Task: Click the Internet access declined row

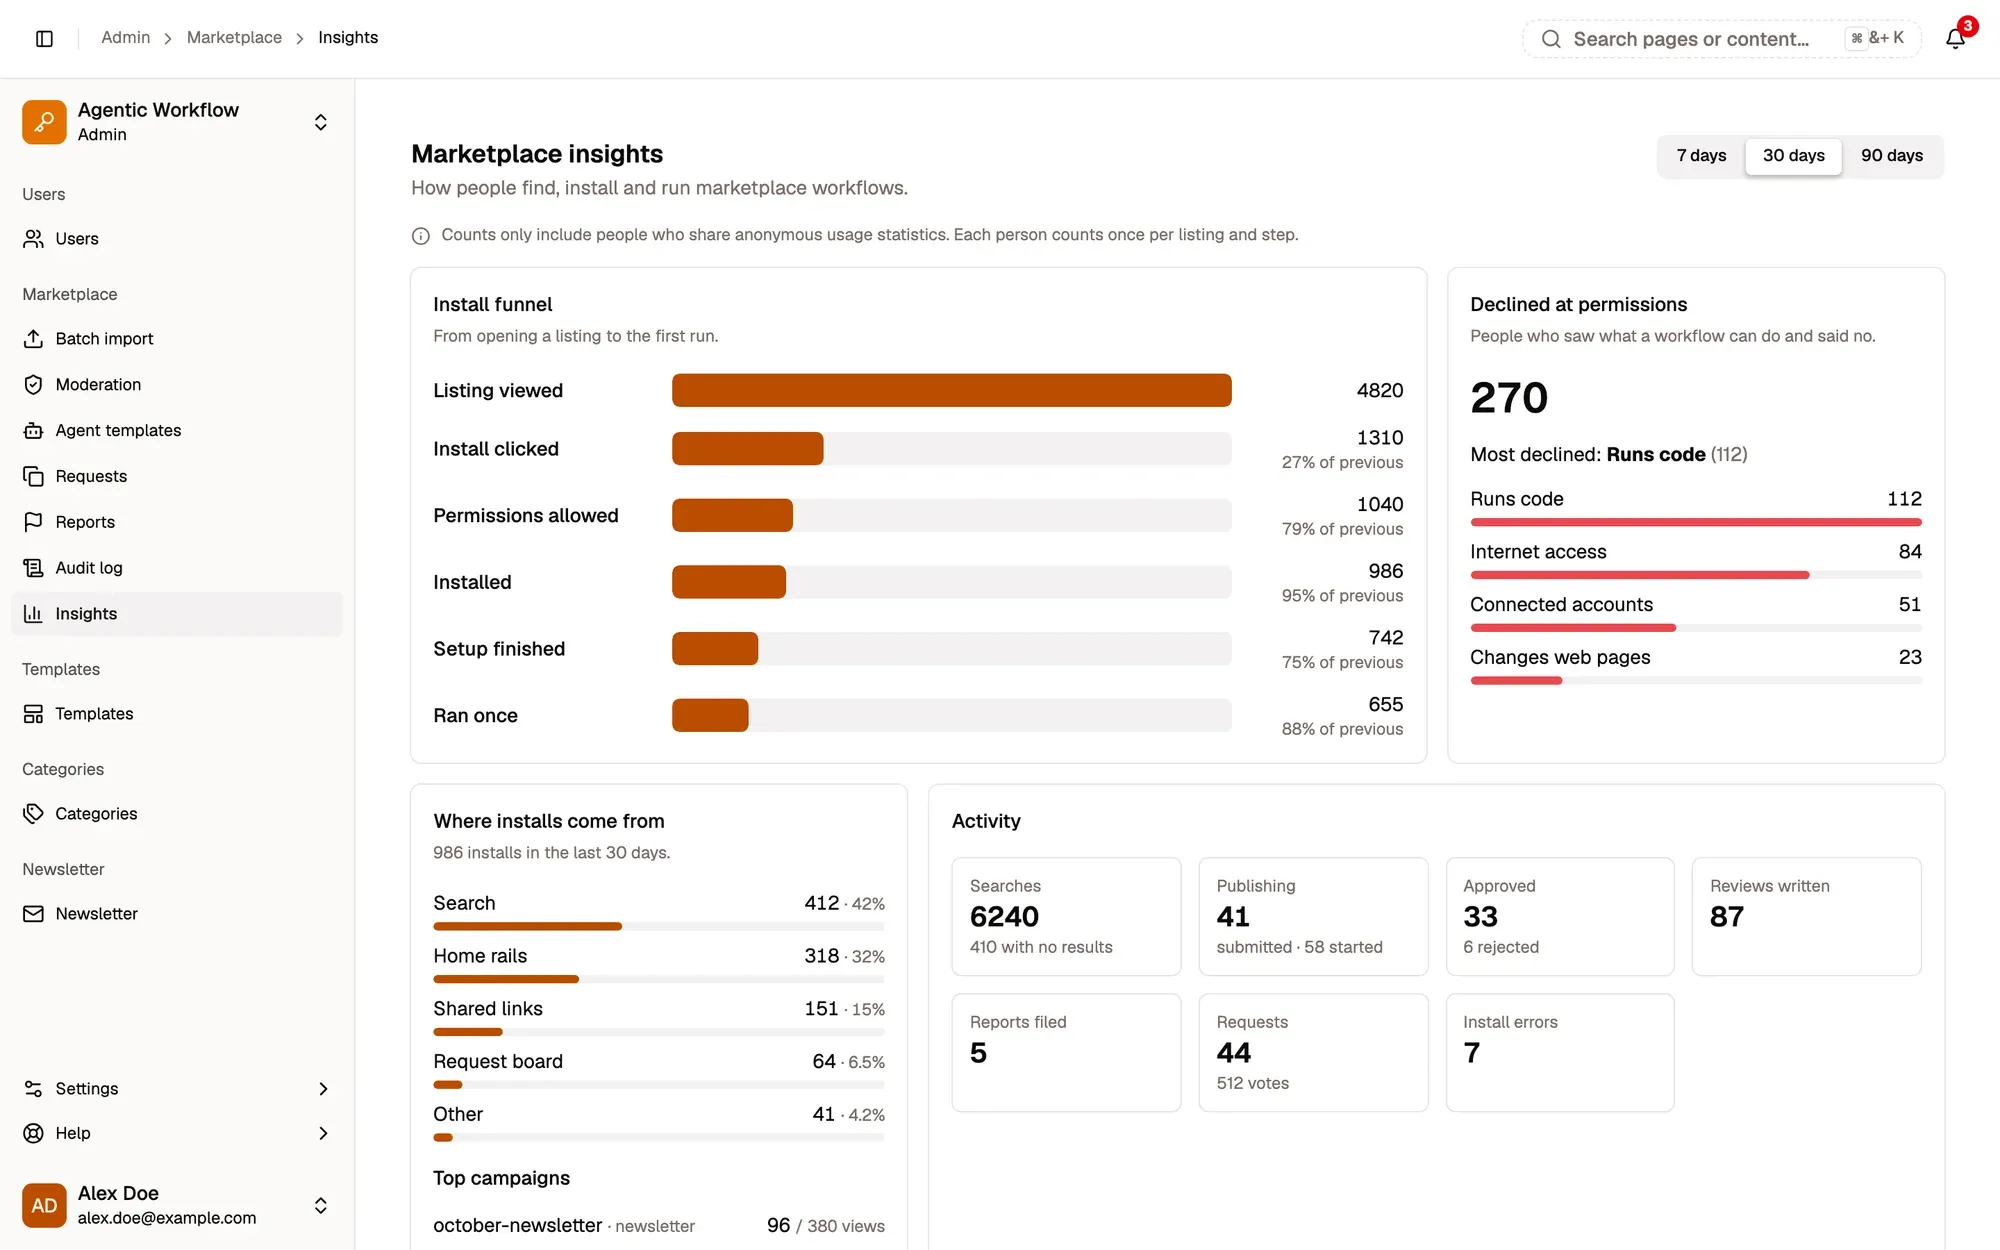Action: (x=1695, y=561)
